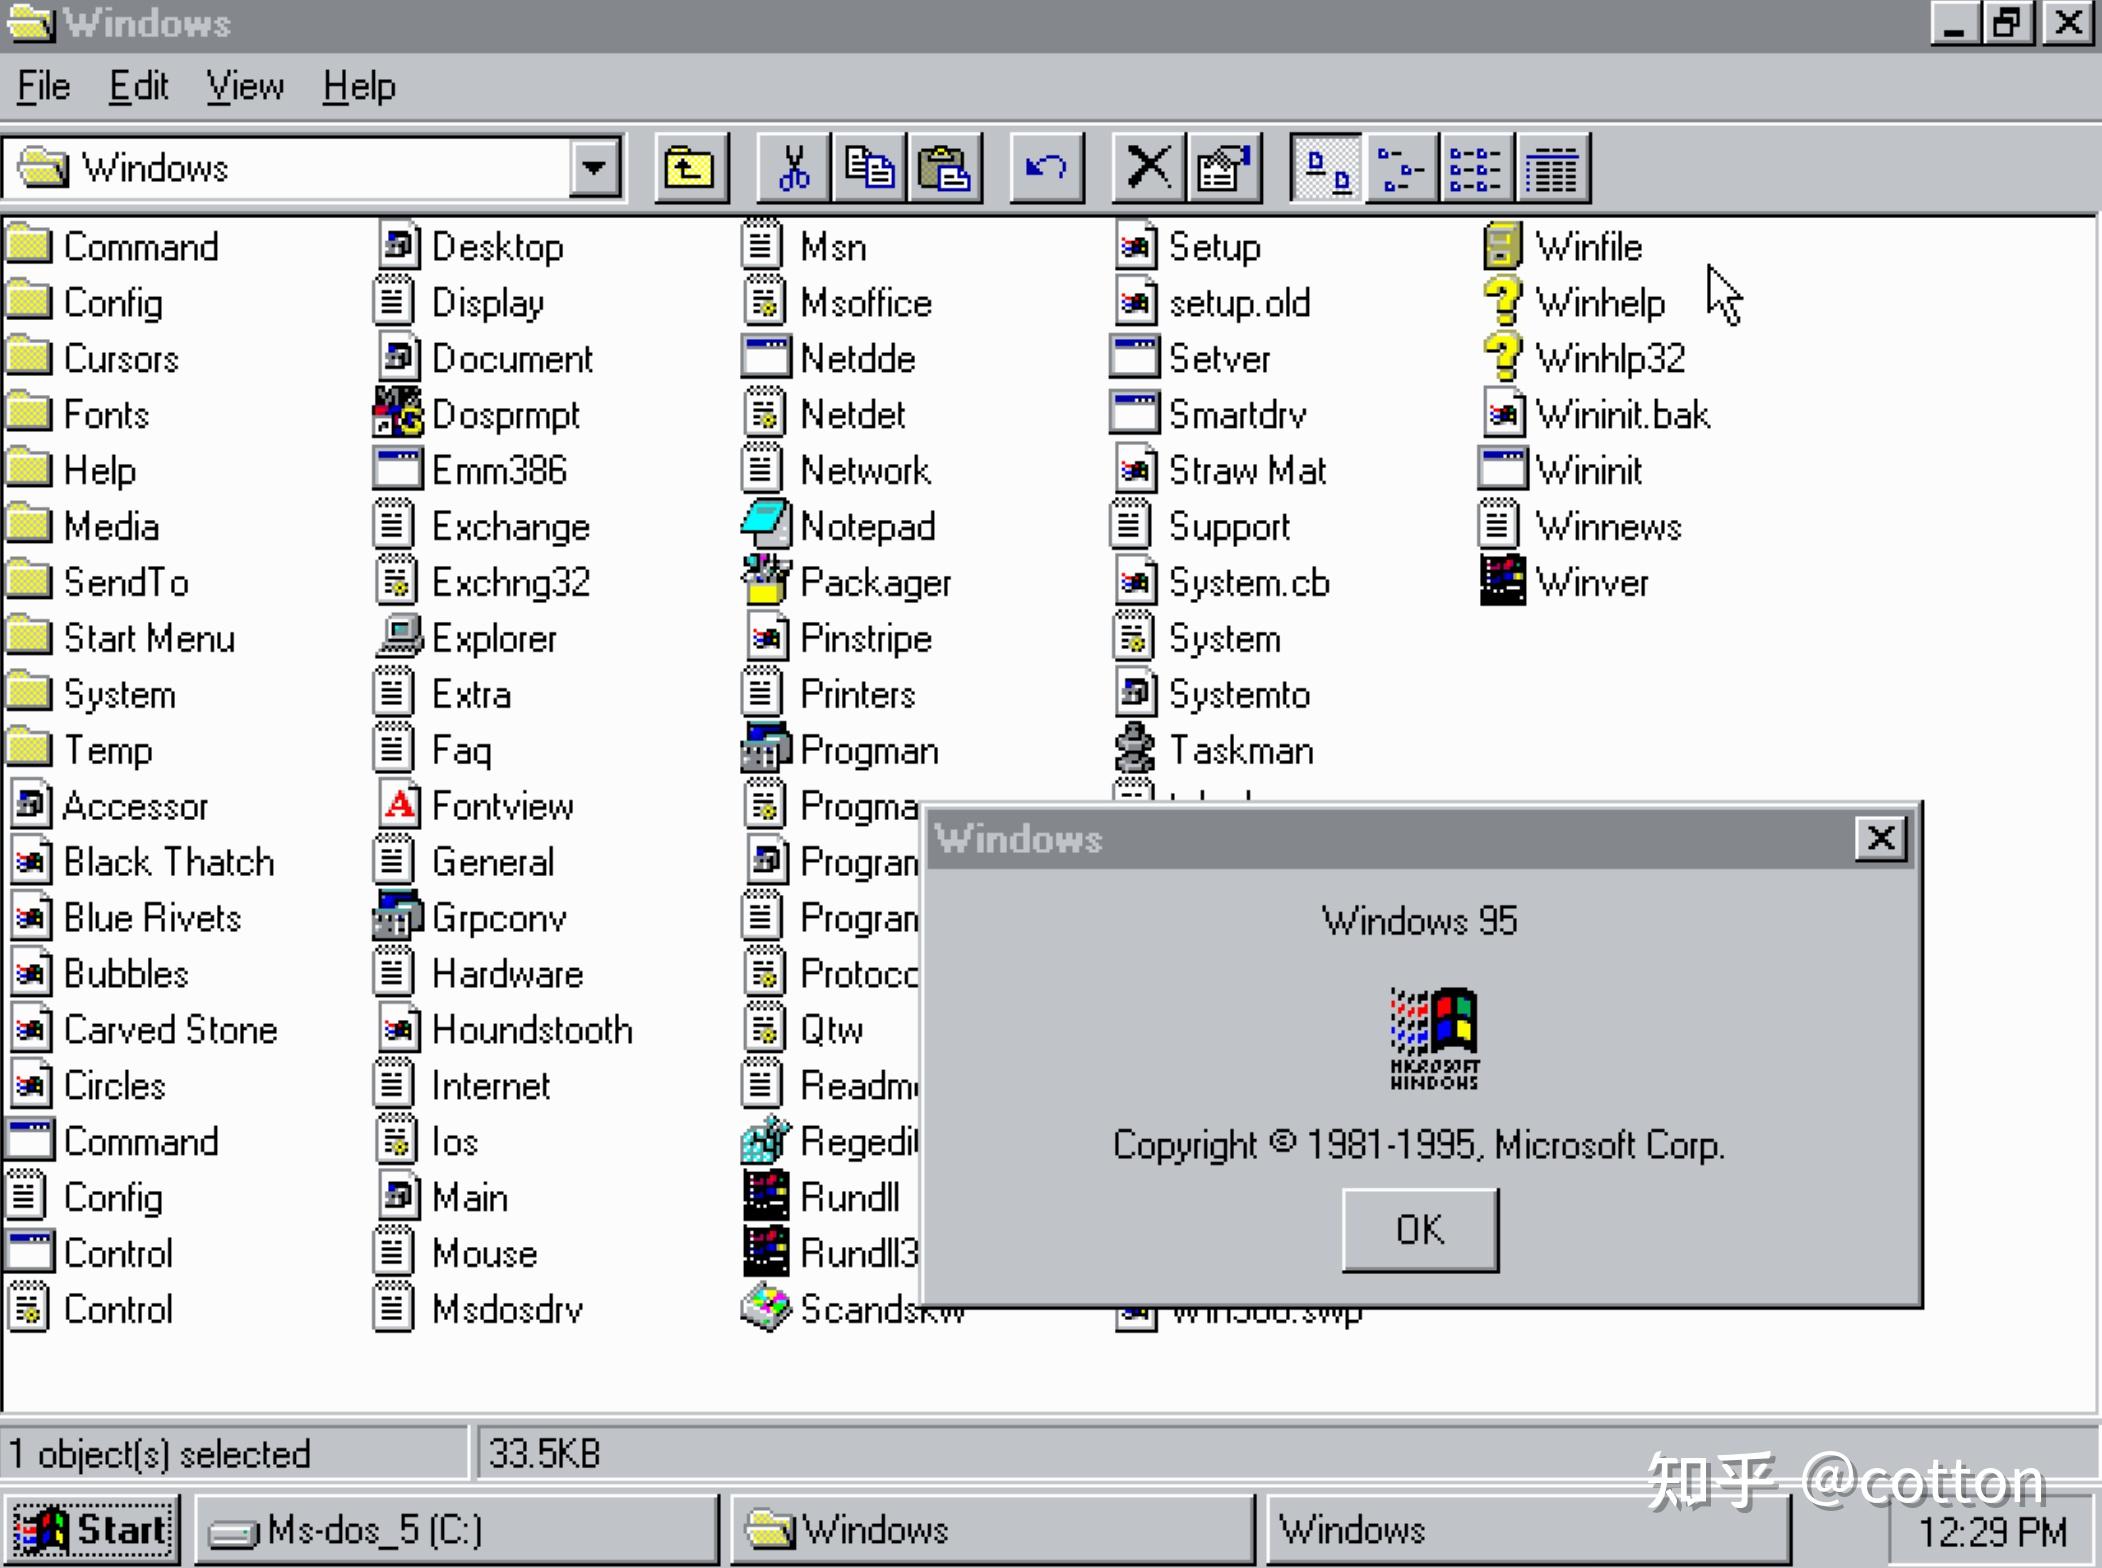Switch to Large Icons view
Screen dimensions: 2102x1568
tap(1327, 167)
